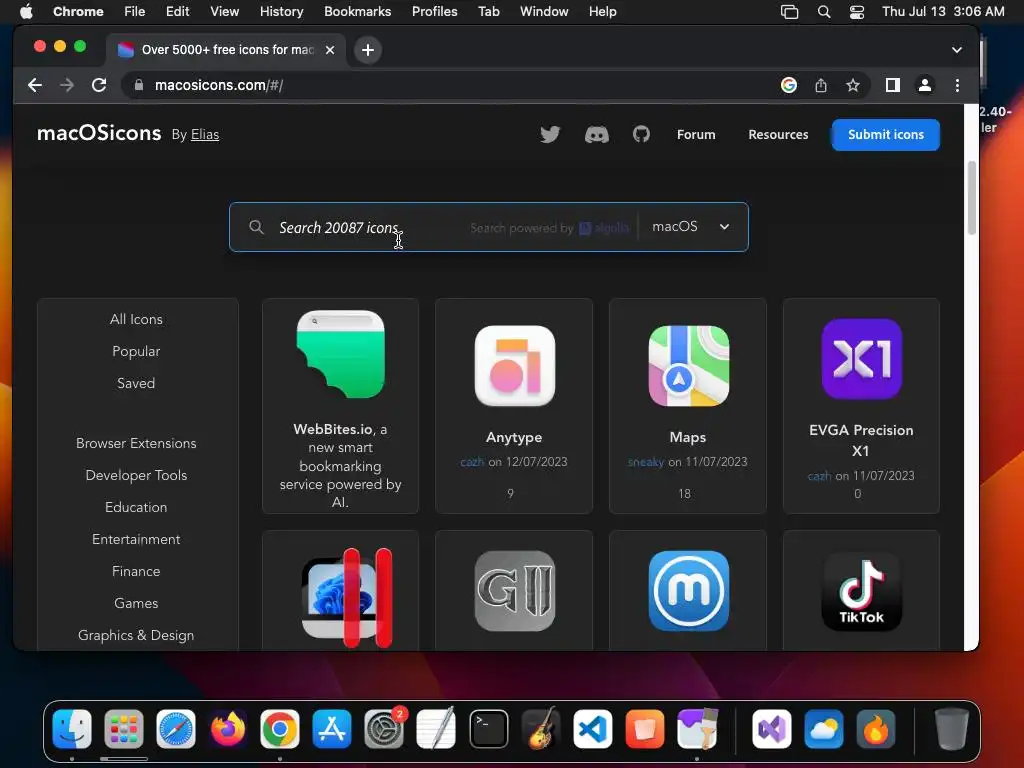
Task: Open the Profiles menu
Action: (434, 11)
